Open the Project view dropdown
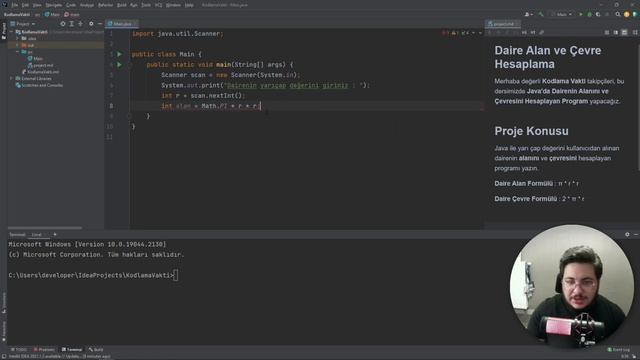 [23, 24]
